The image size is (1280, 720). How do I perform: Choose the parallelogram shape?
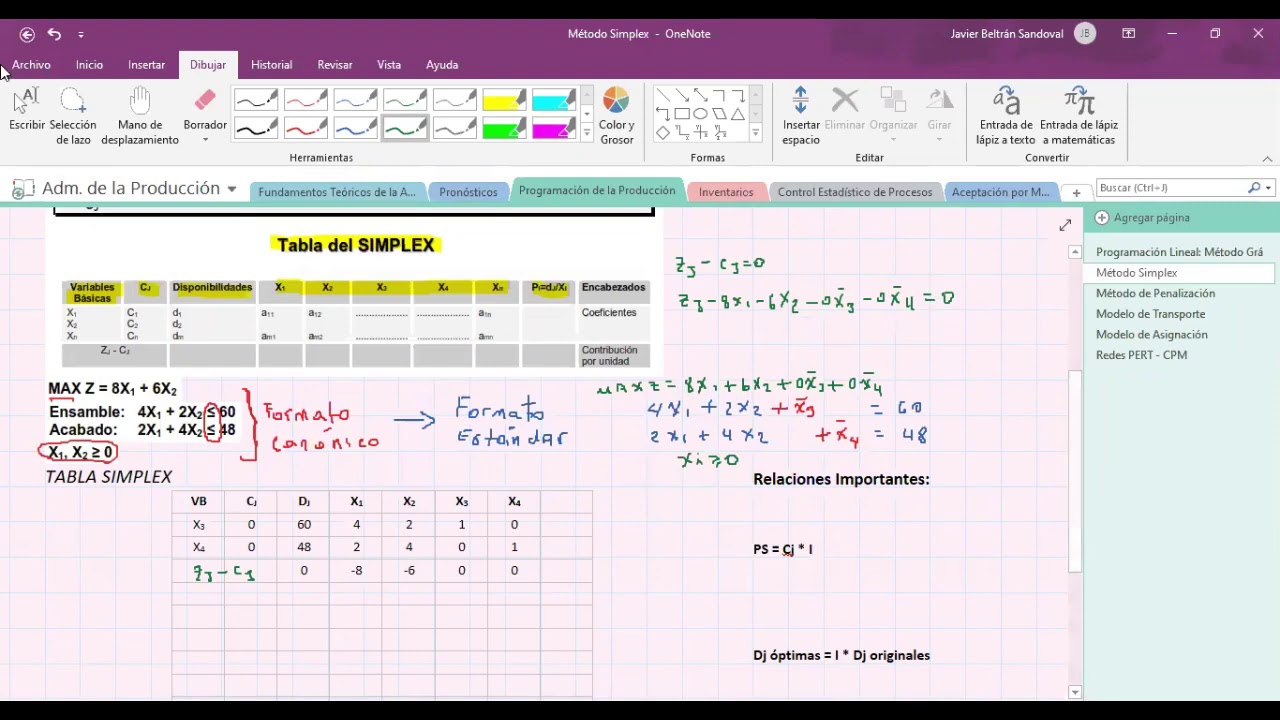tap(719, 114)
